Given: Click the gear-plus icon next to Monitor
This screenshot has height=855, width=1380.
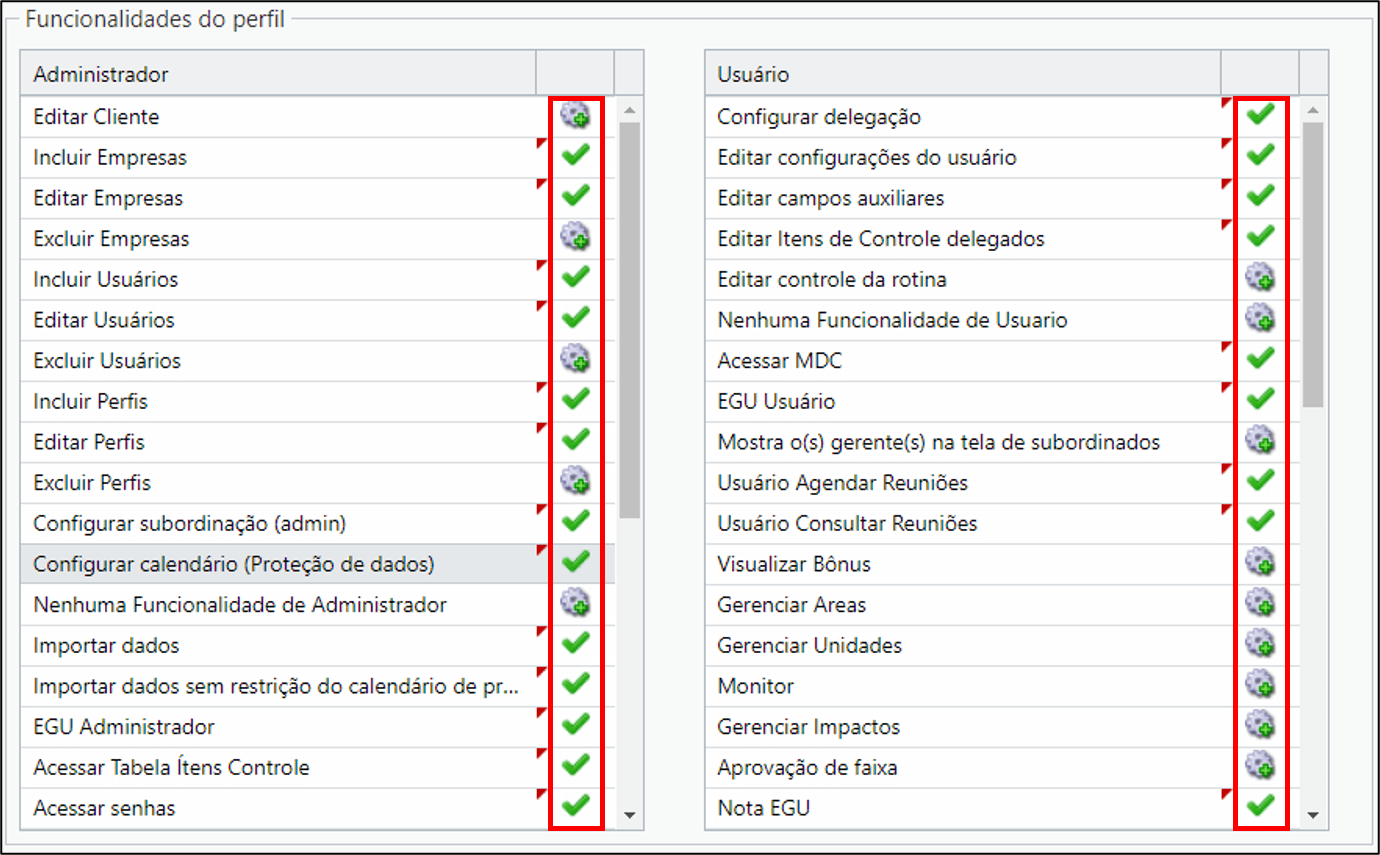Looking at the screenshot, I should coord(1260,686).
